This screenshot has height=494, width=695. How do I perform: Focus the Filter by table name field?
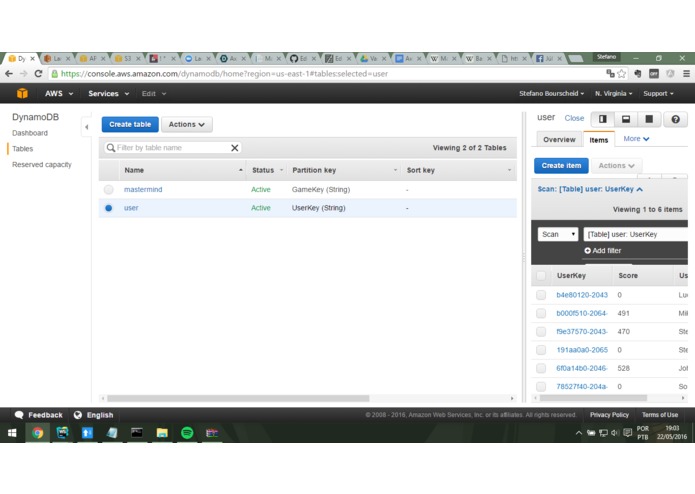pyautogui.click(x=172, y=148)
